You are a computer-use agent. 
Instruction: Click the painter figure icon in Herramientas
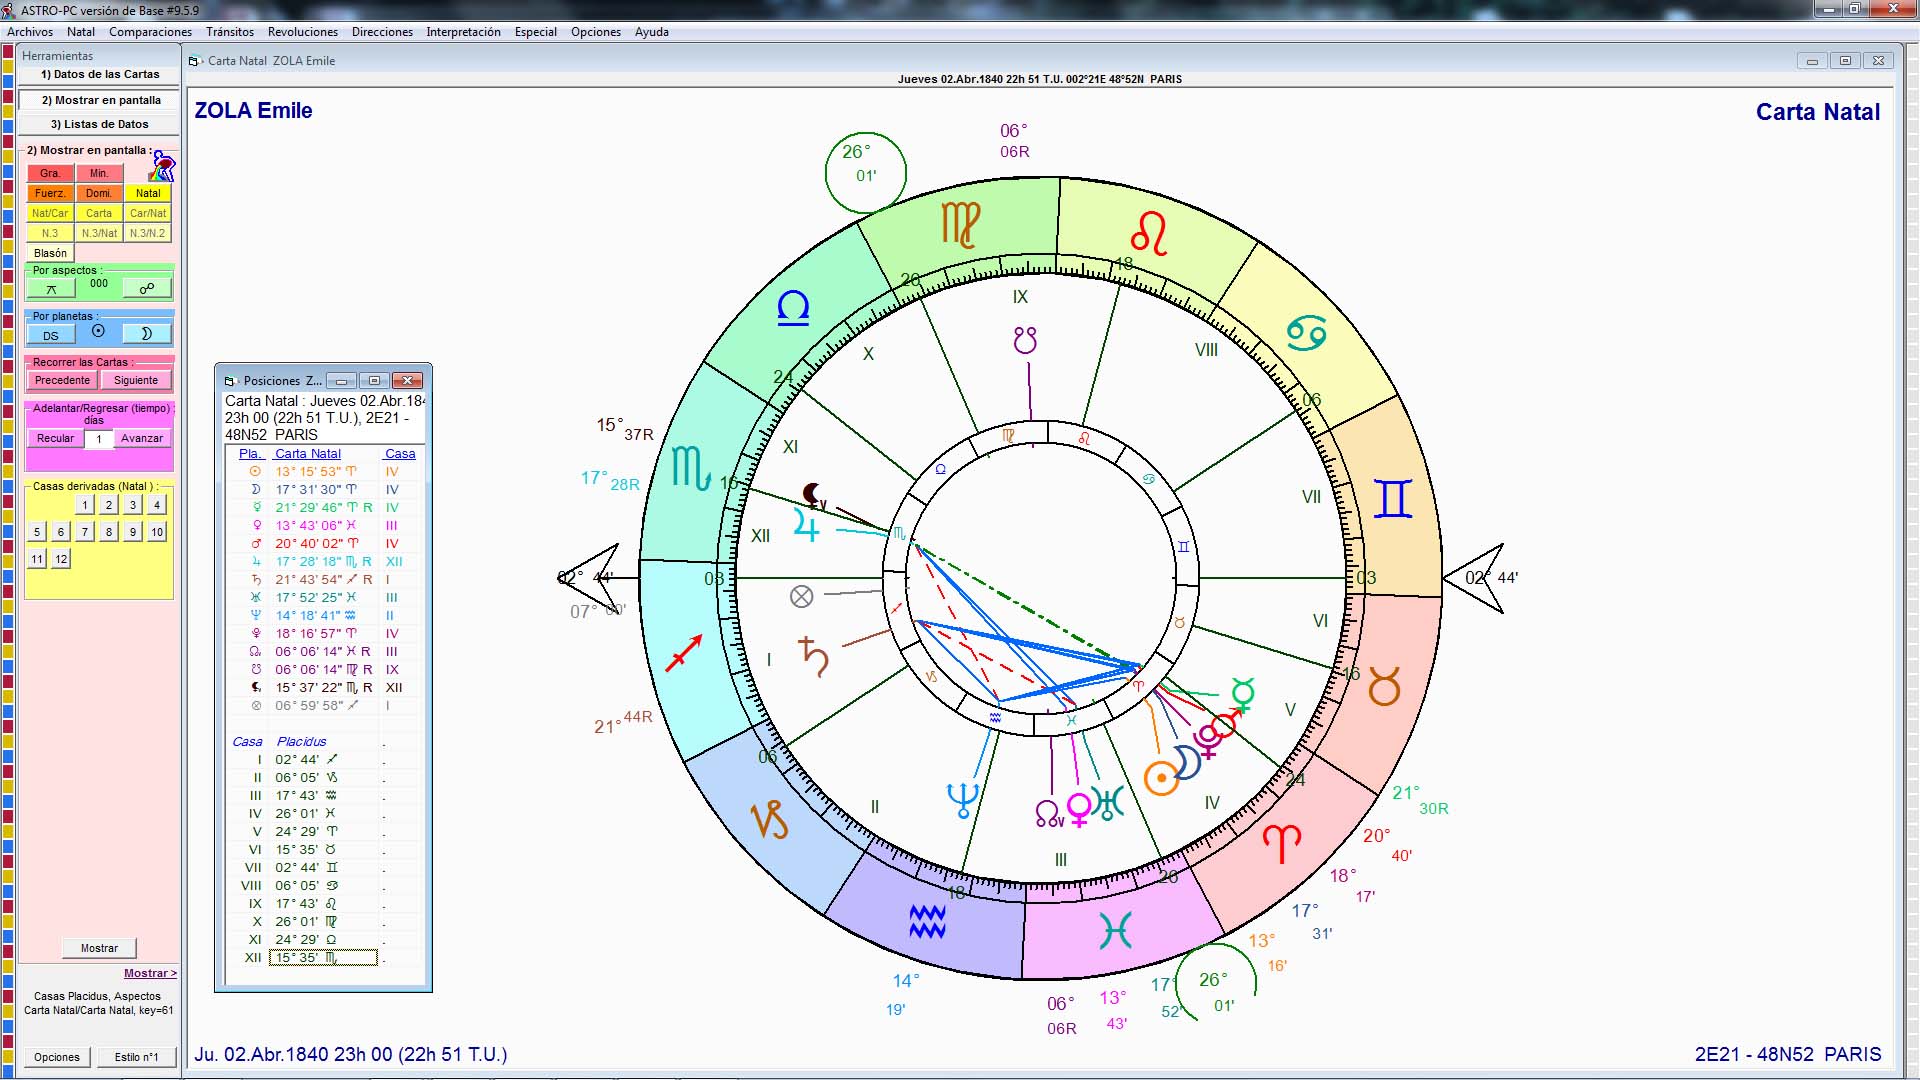tap(163, 167)
